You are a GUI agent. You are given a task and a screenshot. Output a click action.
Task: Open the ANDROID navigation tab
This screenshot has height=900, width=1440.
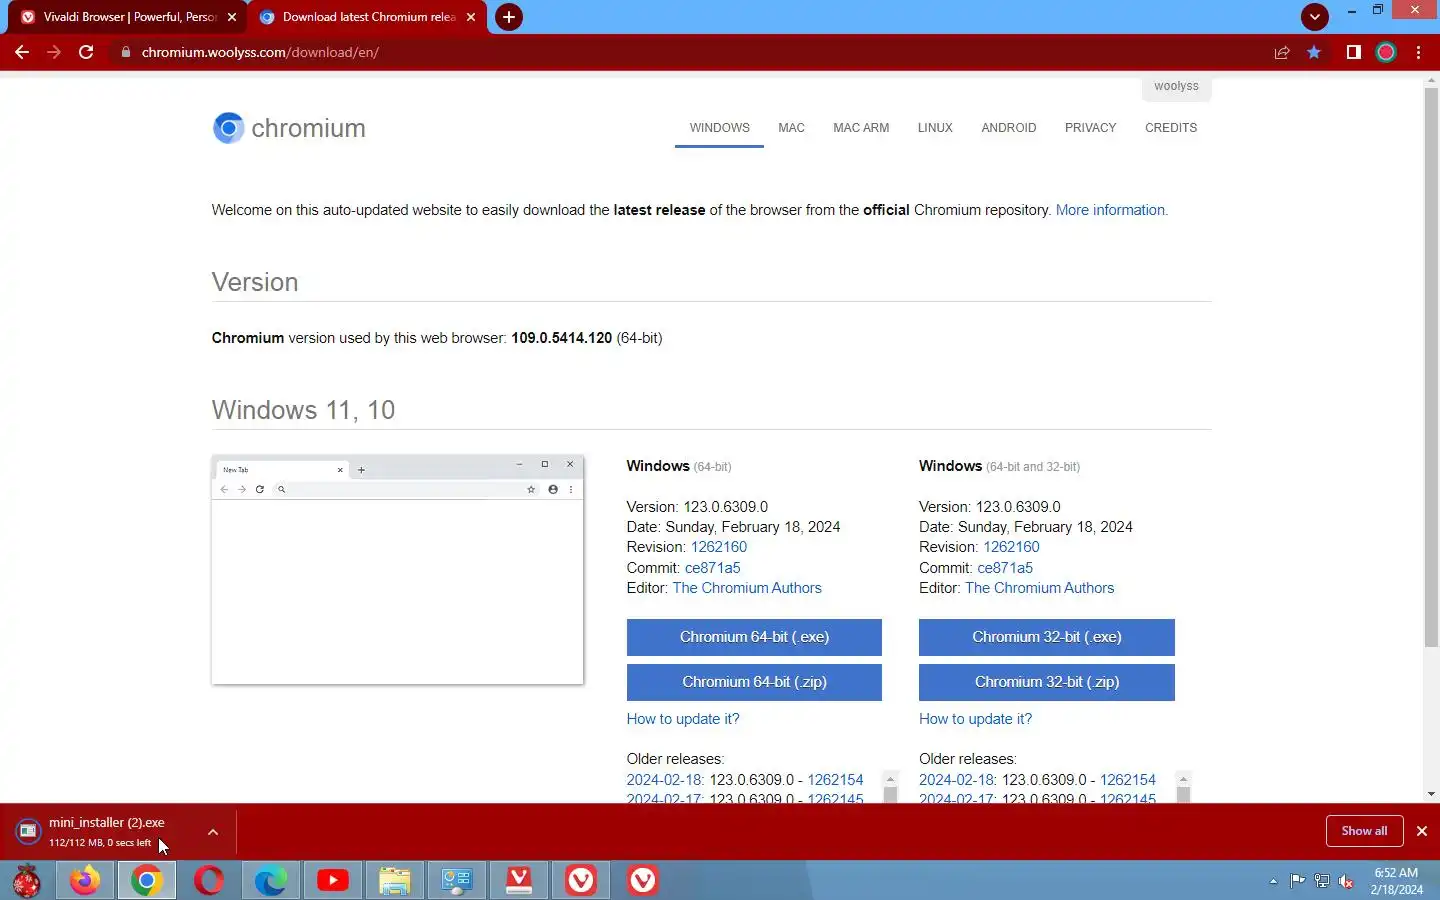pos(1008,128)
